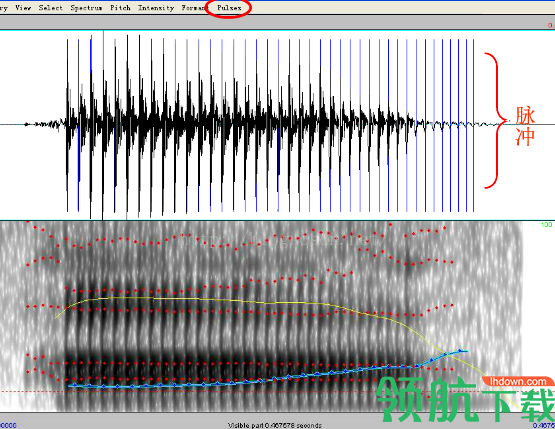The image size is (555, 429).
Task: Click the lhdown.com watermark link
Action: [518, 382]
